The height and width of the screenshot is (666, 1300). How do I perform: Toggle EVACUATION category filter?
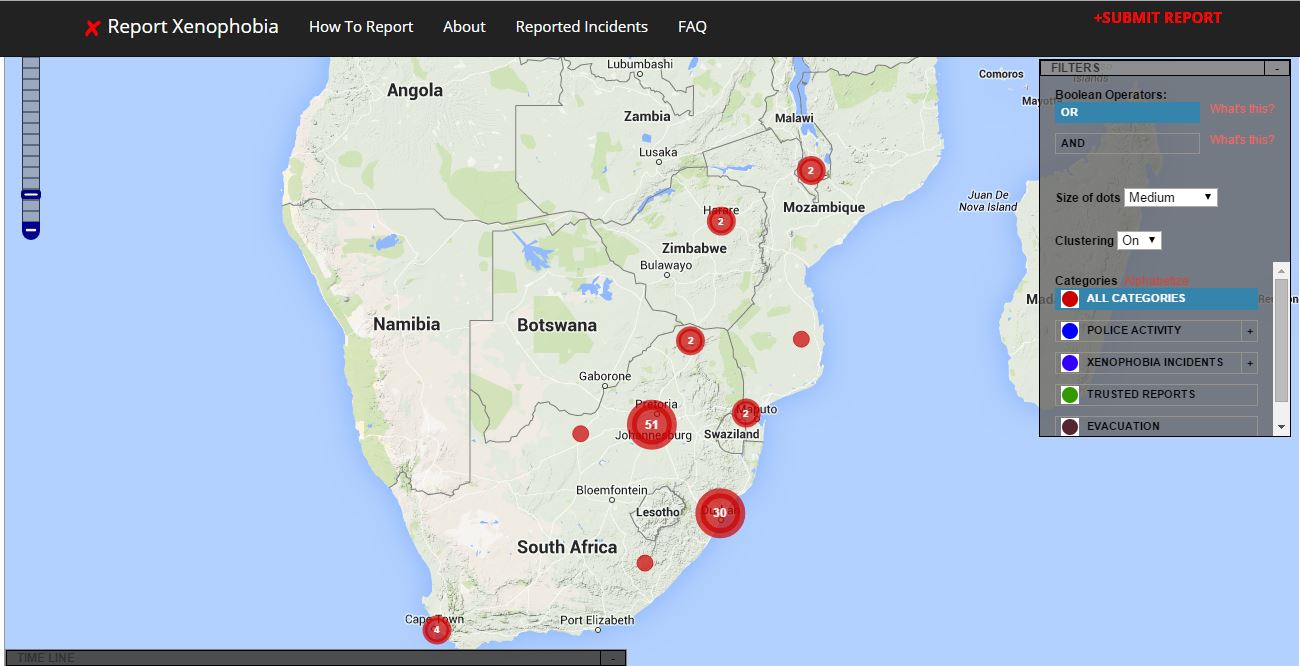tap(1156, 426)
